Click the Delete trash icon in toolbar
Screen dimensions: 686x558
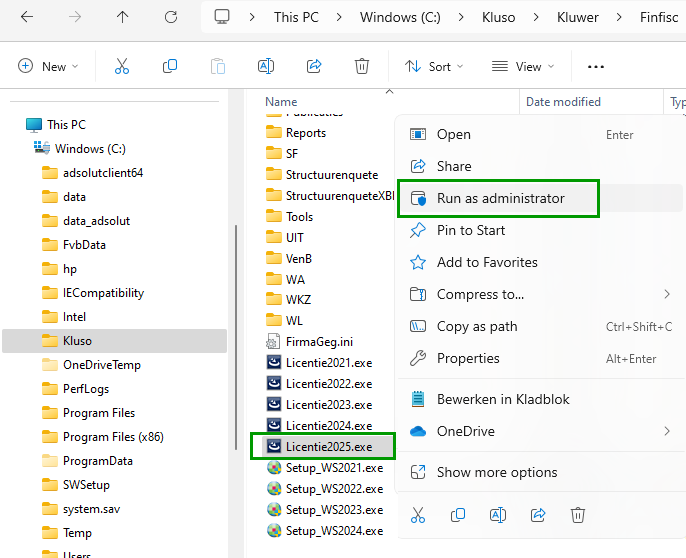point(362,66)
